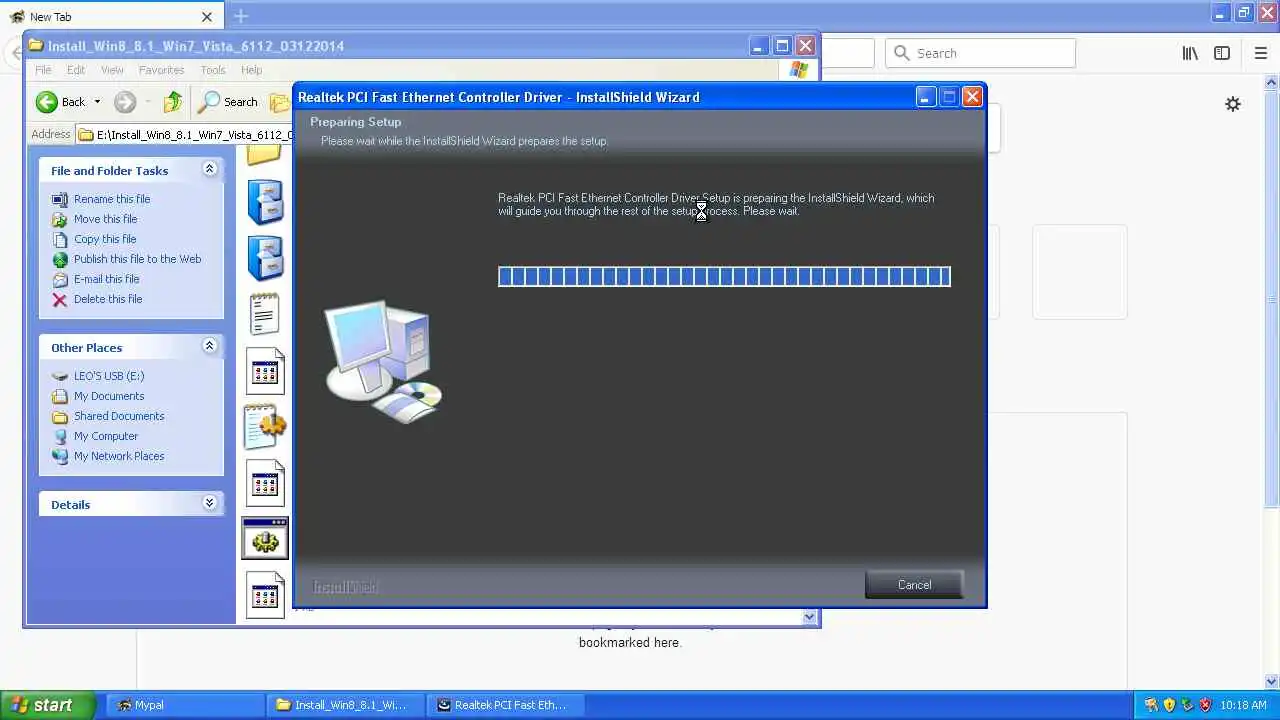The height and width of the screenshot is (720, 1280).
Task: Click Copy this file link
Action: tap(105, 239)
